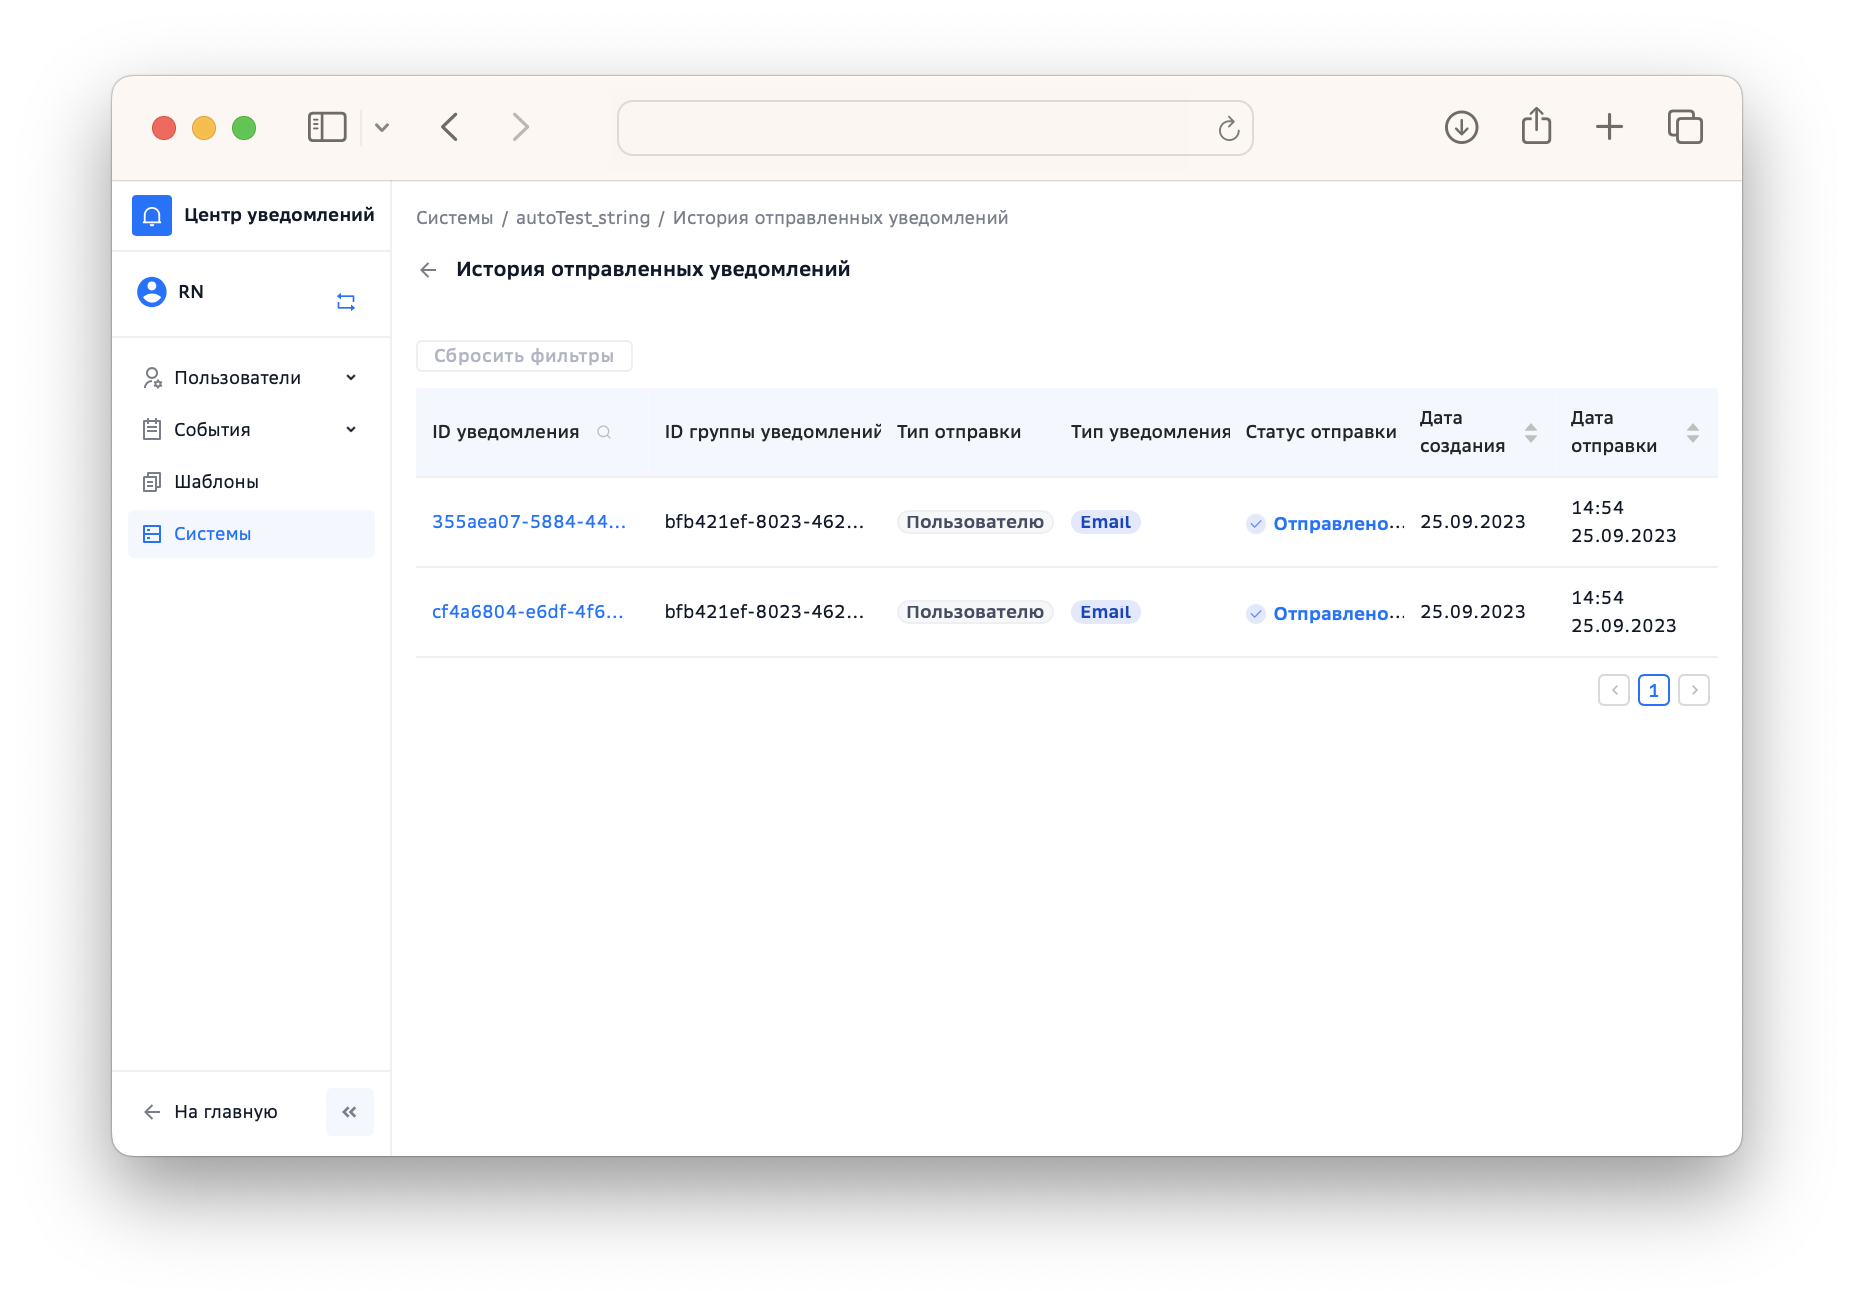Go to autoTest_string breadcrumb
The image size is (1854, 1304).
[x=583, y=218]
